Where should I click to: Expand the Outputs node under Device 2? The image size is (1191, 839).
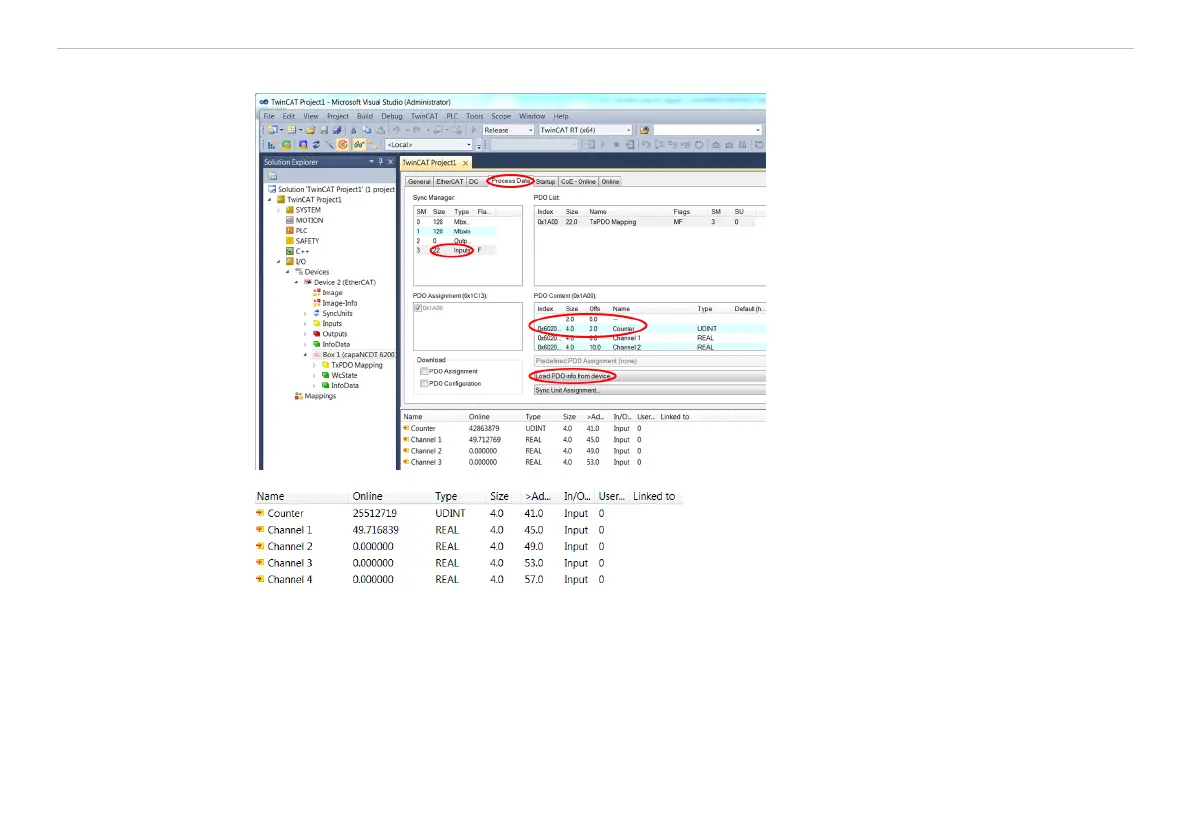pyautogui.click(x=305, y=334)
